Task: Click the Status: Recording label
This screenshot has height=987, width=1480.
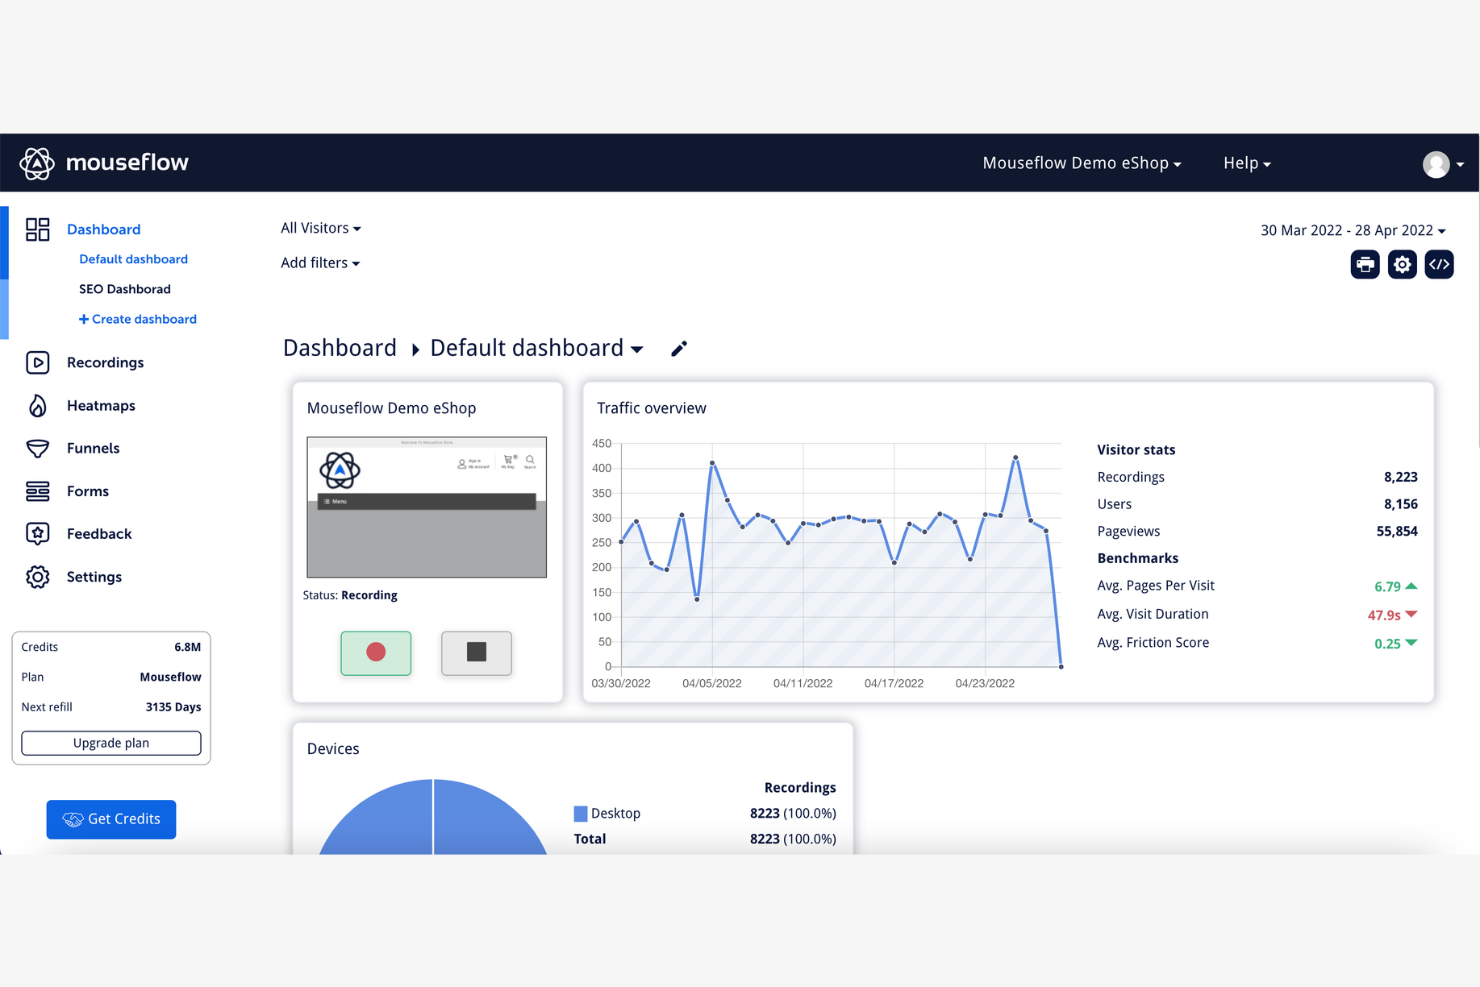Action: [350, 595]
